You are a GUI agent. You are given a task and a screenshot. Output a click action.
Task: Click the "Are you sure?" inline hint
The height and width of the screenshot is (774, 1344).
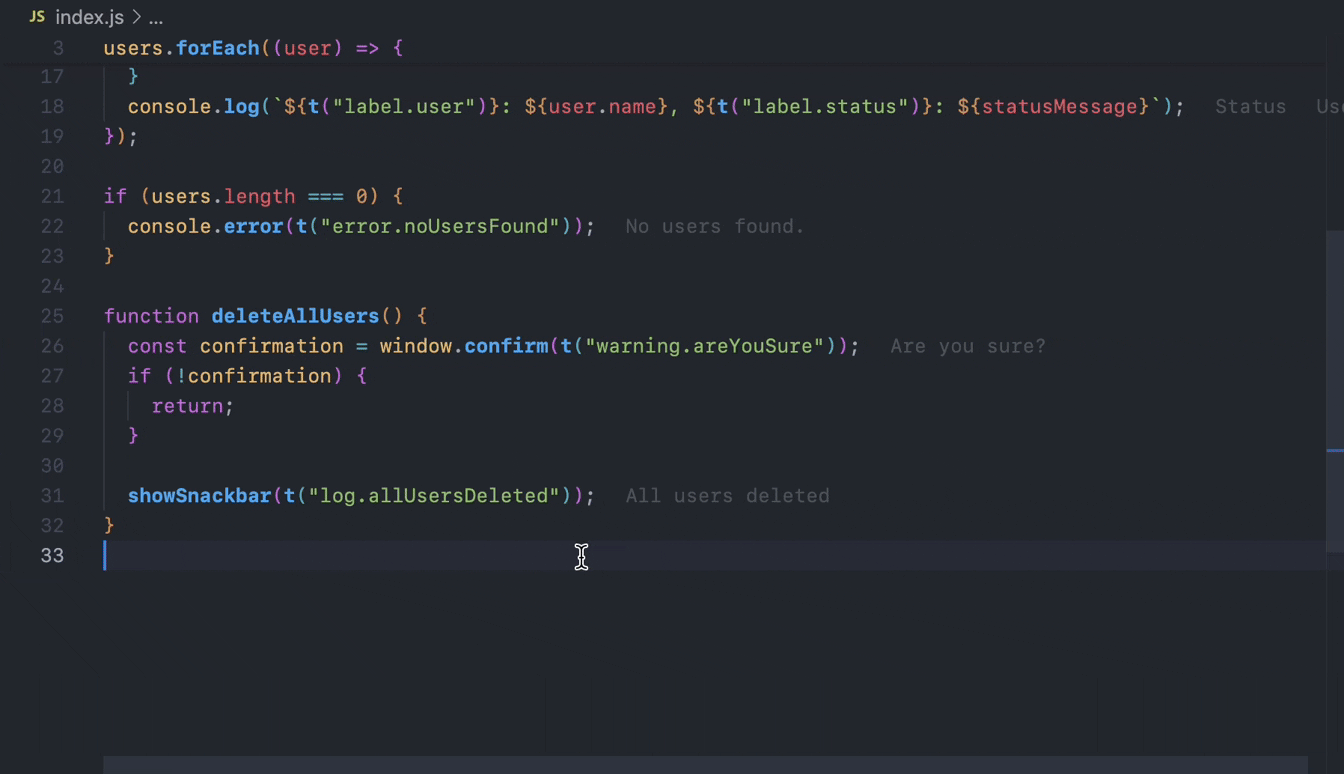[x=968, y=346]
